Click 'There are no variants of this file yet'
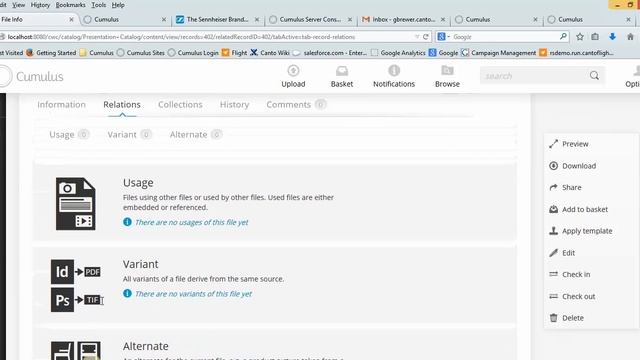Image resolution: width=640 pixels, height=360 pixels. point(193,293)
